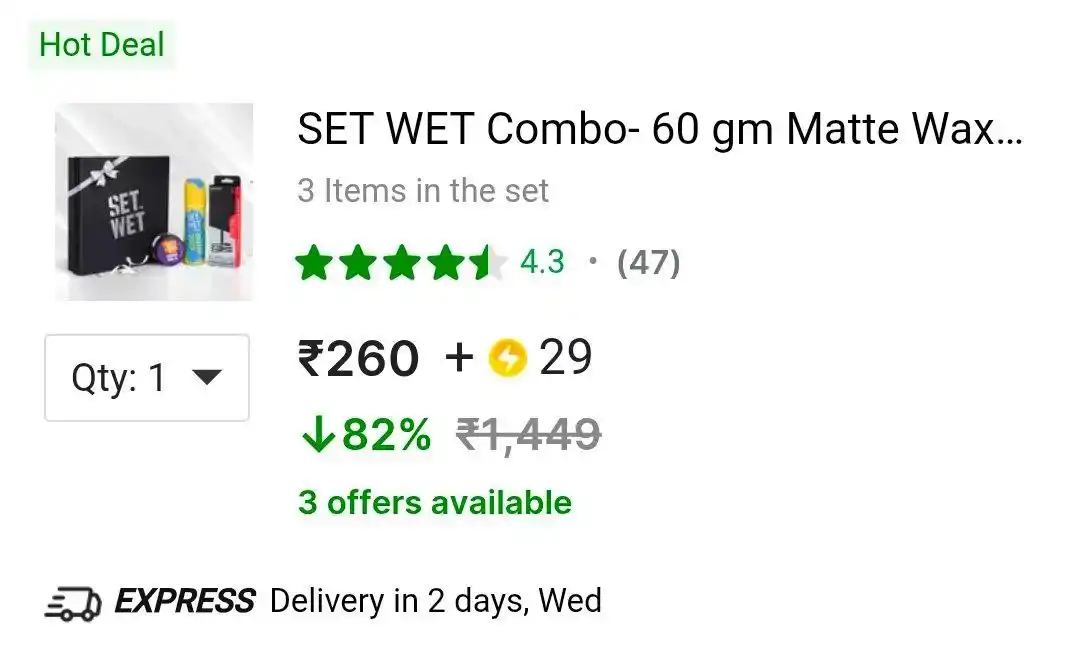View the 3 offers available link
The width and height of the screenshot is (1080, 669).
click(x=435, y=503)
